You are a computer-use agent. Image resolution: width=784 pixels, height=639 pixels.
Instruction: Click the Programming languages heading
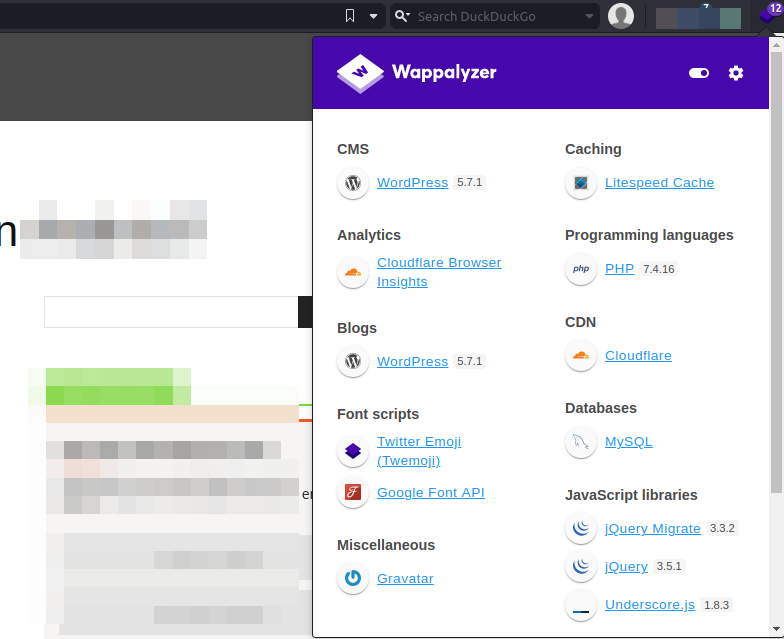pos(649,235)
